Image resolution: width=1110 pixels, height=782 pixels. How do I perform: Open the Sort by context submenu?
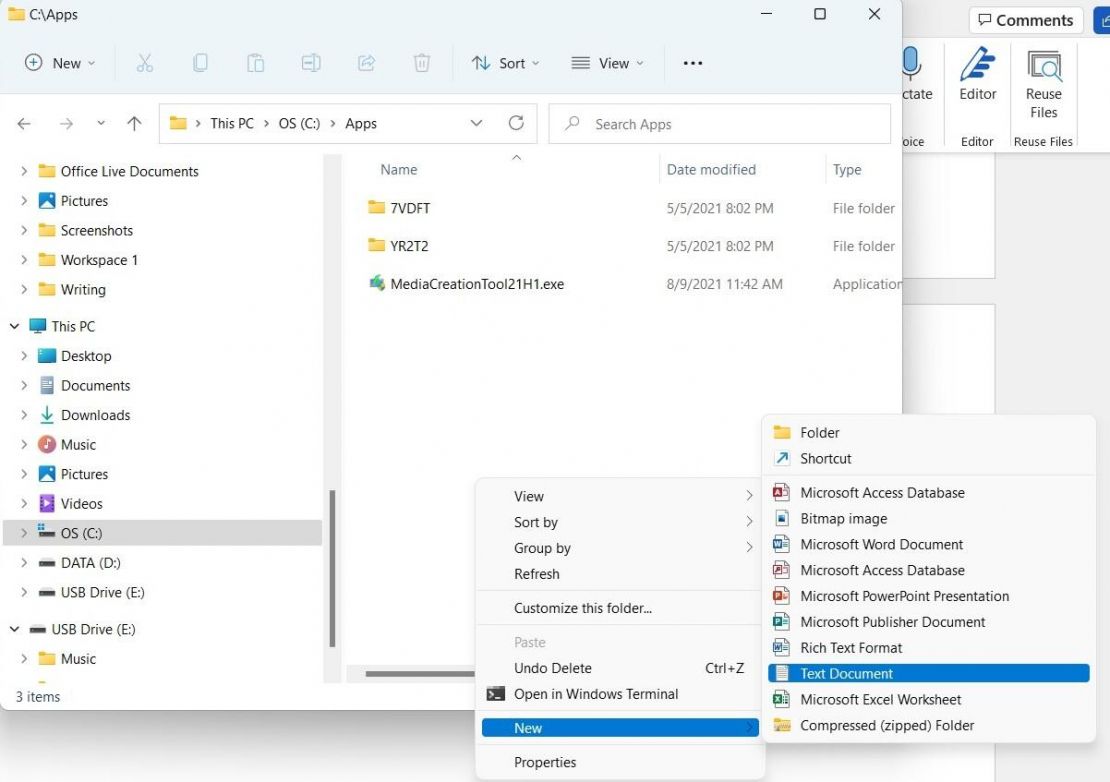[x=620, y=522]
